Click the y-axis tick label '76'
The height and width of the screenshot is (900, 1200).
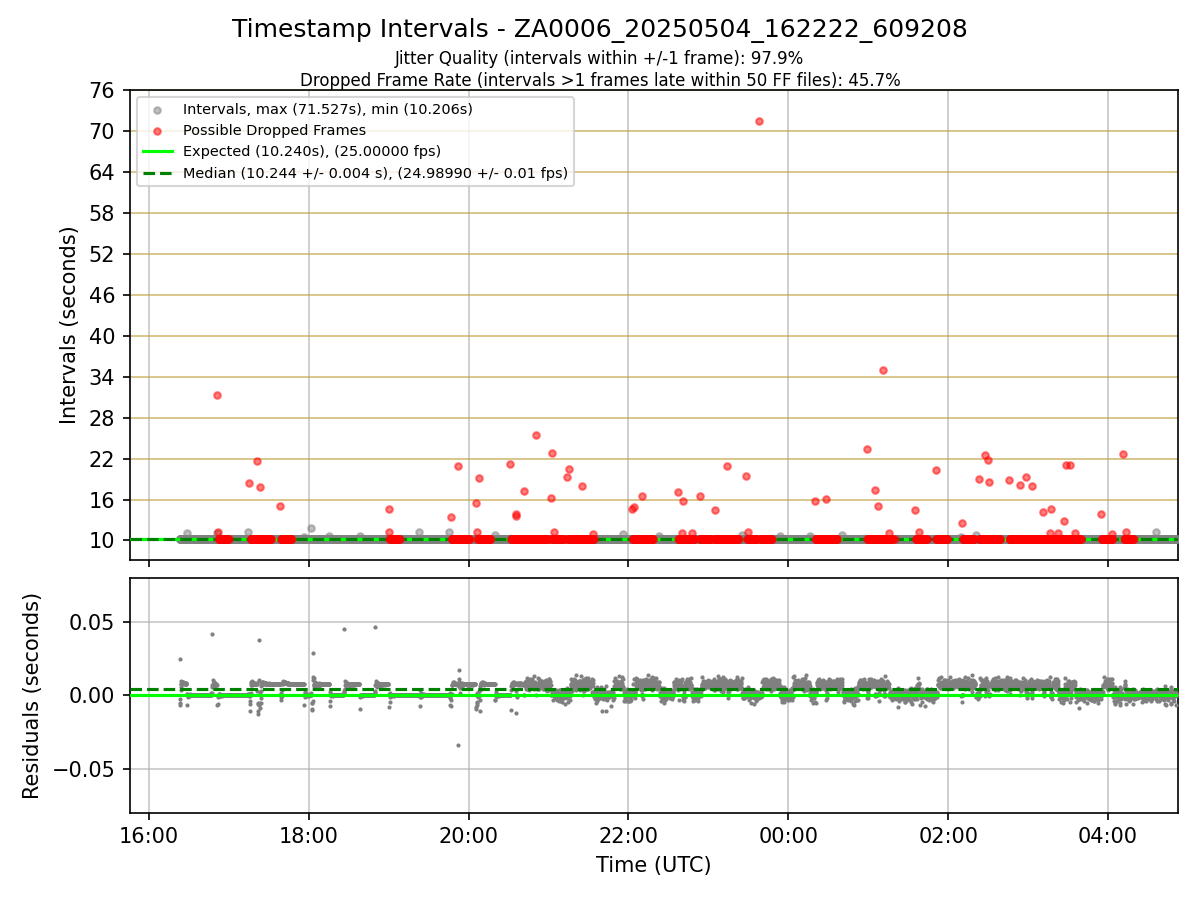coord(103,91)
